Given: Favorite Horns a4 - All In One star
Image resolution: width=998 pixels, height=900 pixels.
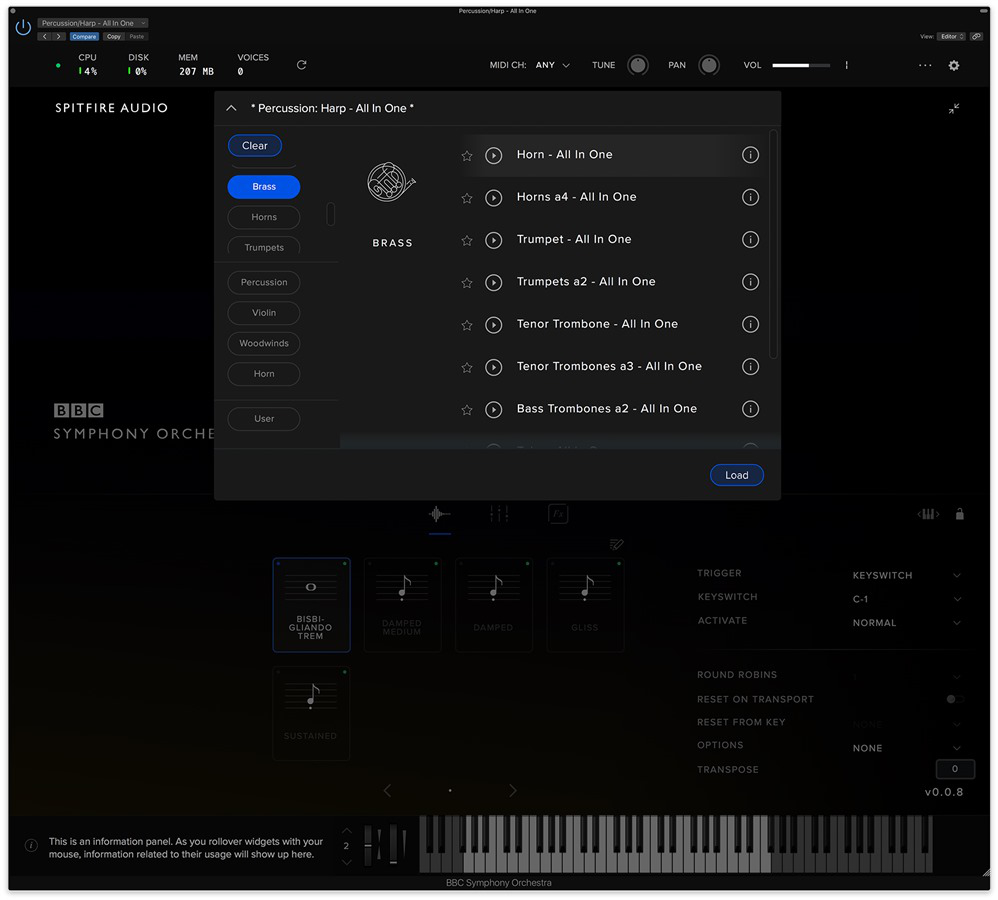Looking at the screenshot, I should tap(467, 198).
